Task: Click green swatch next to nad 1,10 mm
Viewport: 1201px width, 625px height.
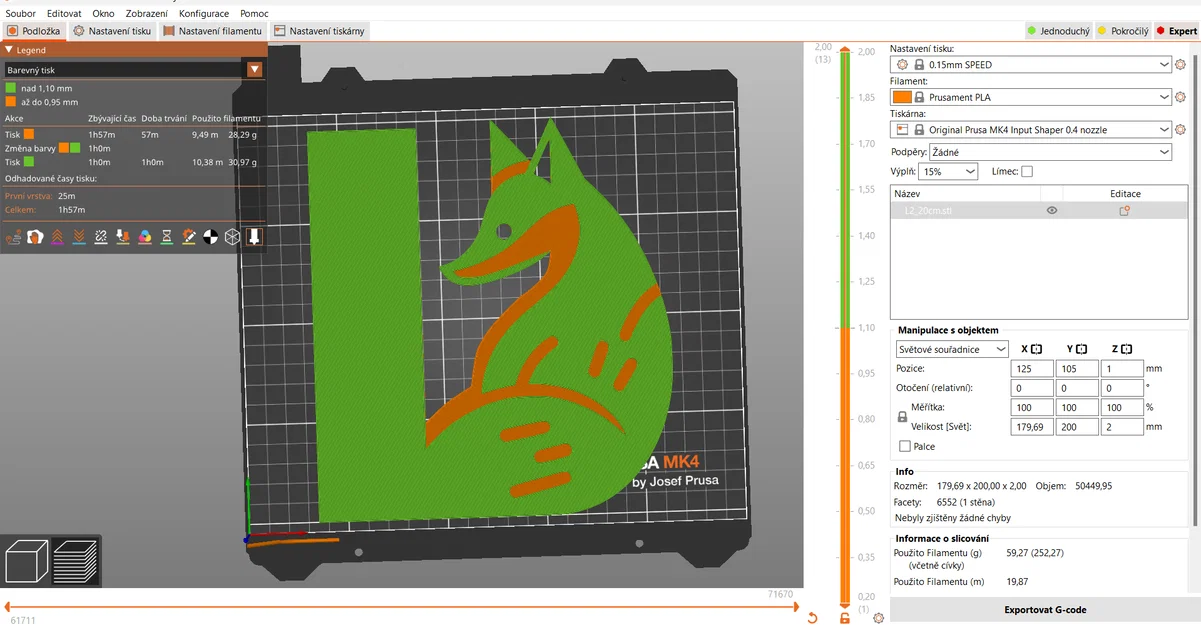Action: (10, 88)
